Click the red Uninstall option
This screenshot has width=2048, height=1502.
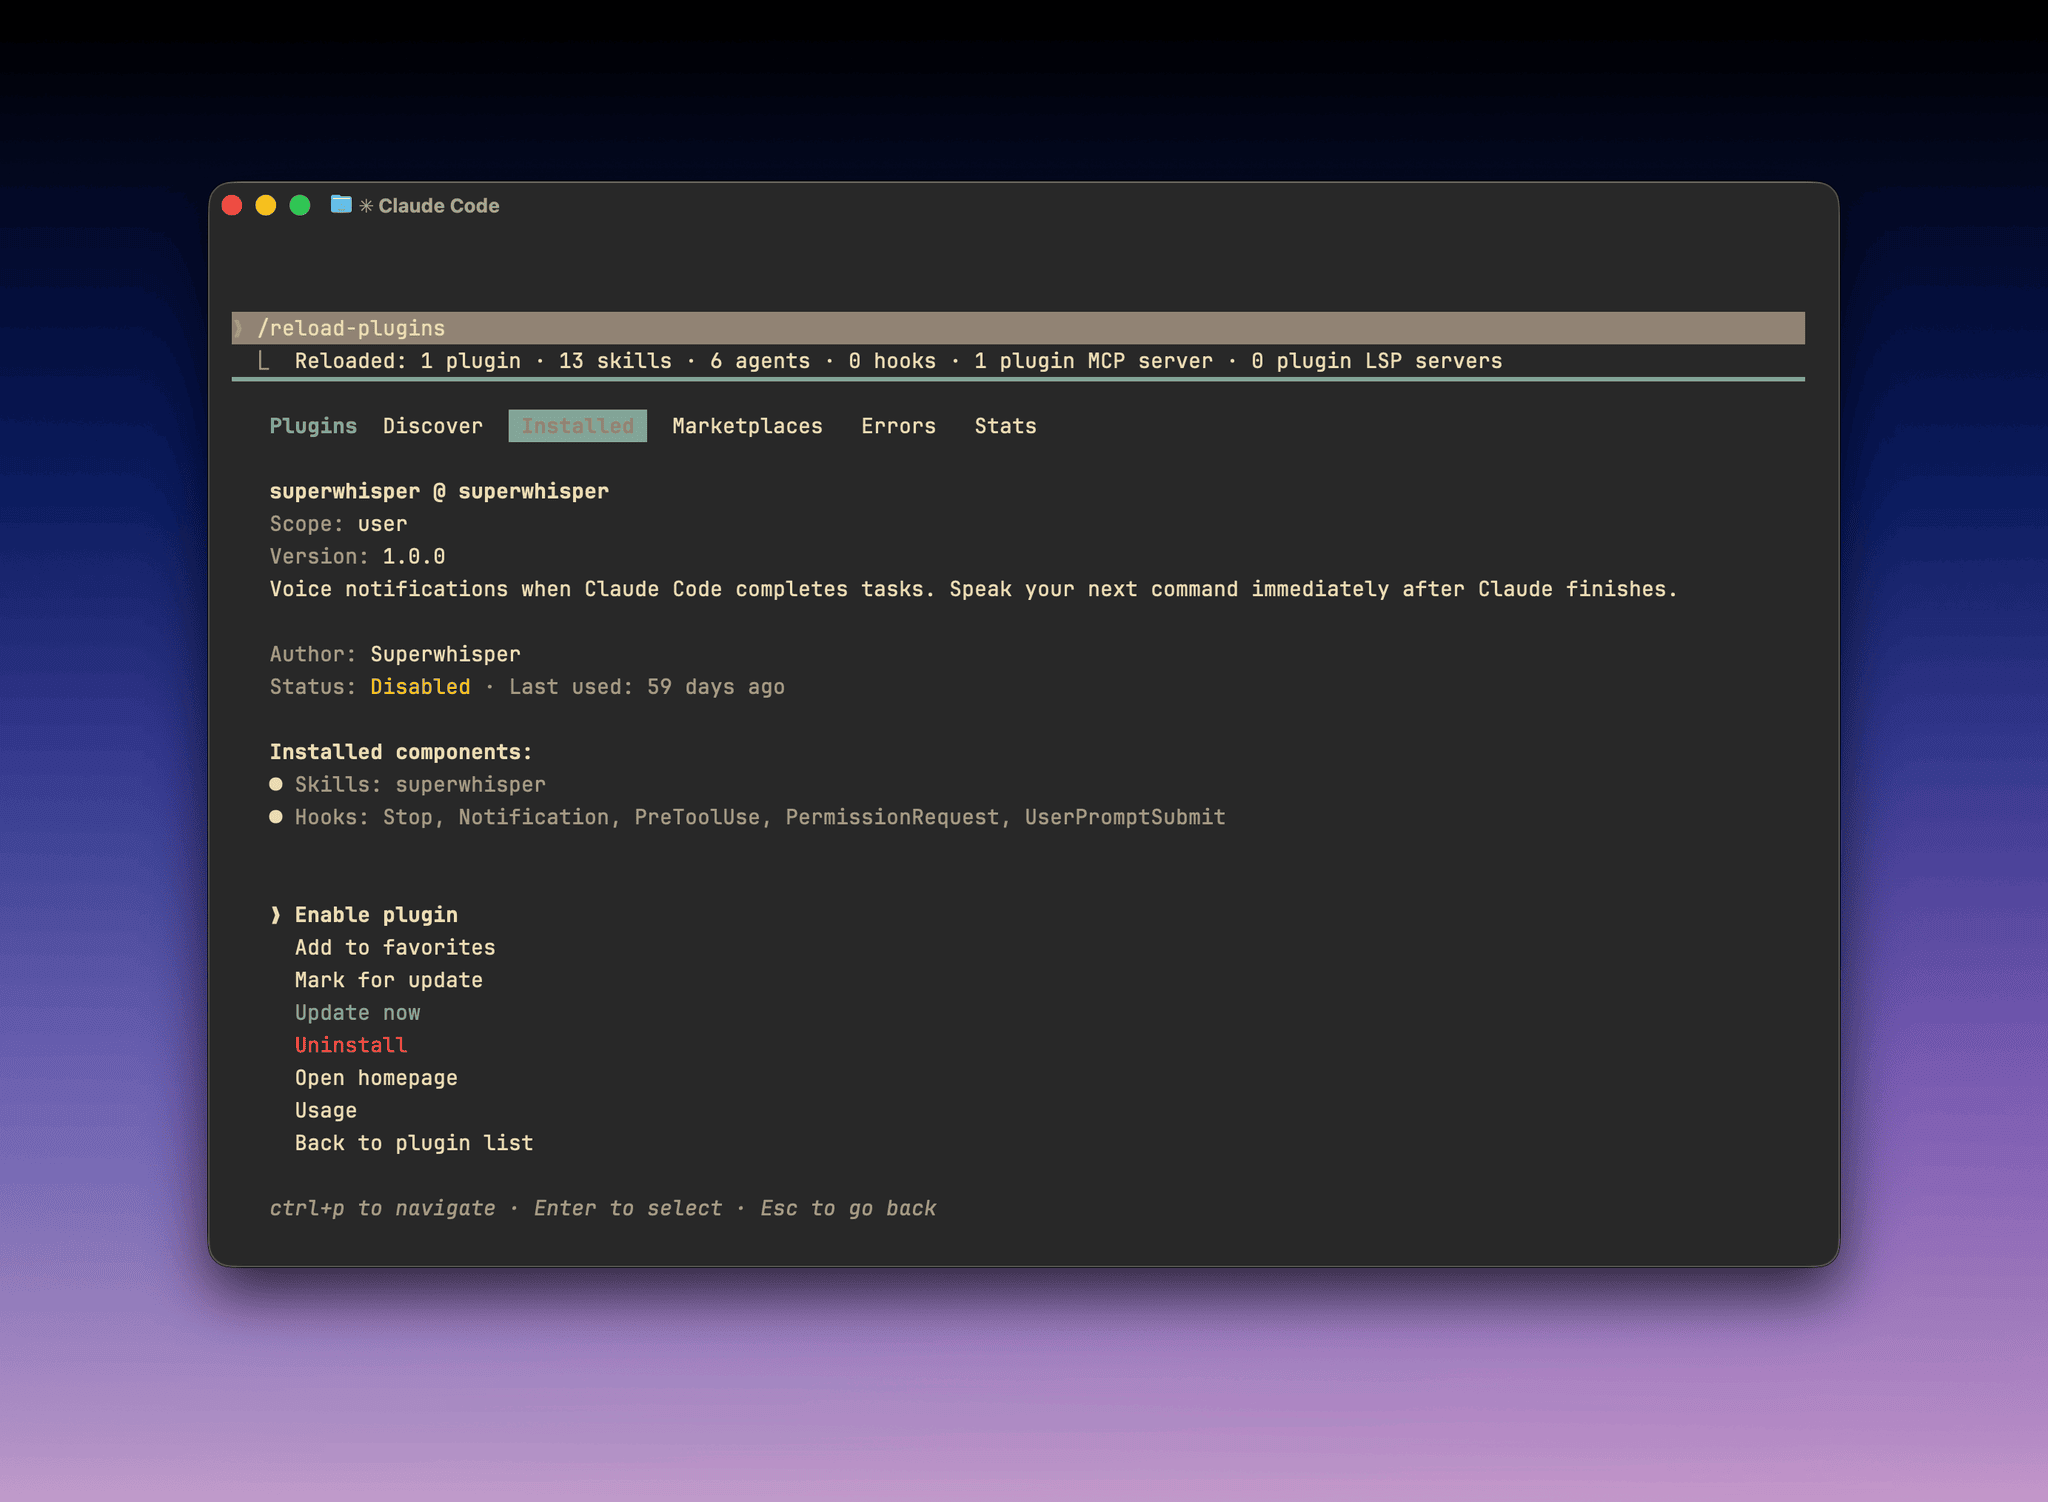(x=350, y=1045)
